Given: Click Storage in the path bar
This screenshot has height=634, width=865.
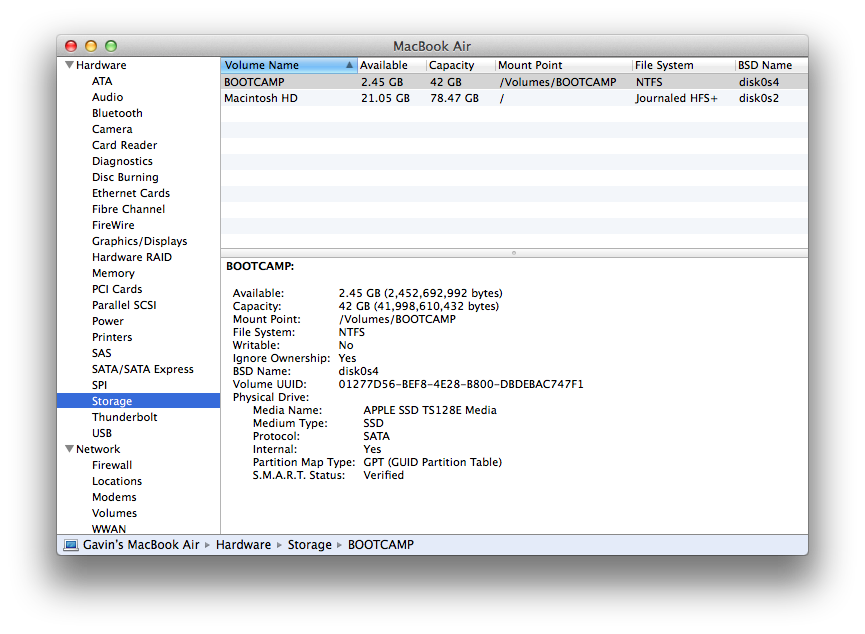Looking at the screenshot, I should tap(309, 545).
